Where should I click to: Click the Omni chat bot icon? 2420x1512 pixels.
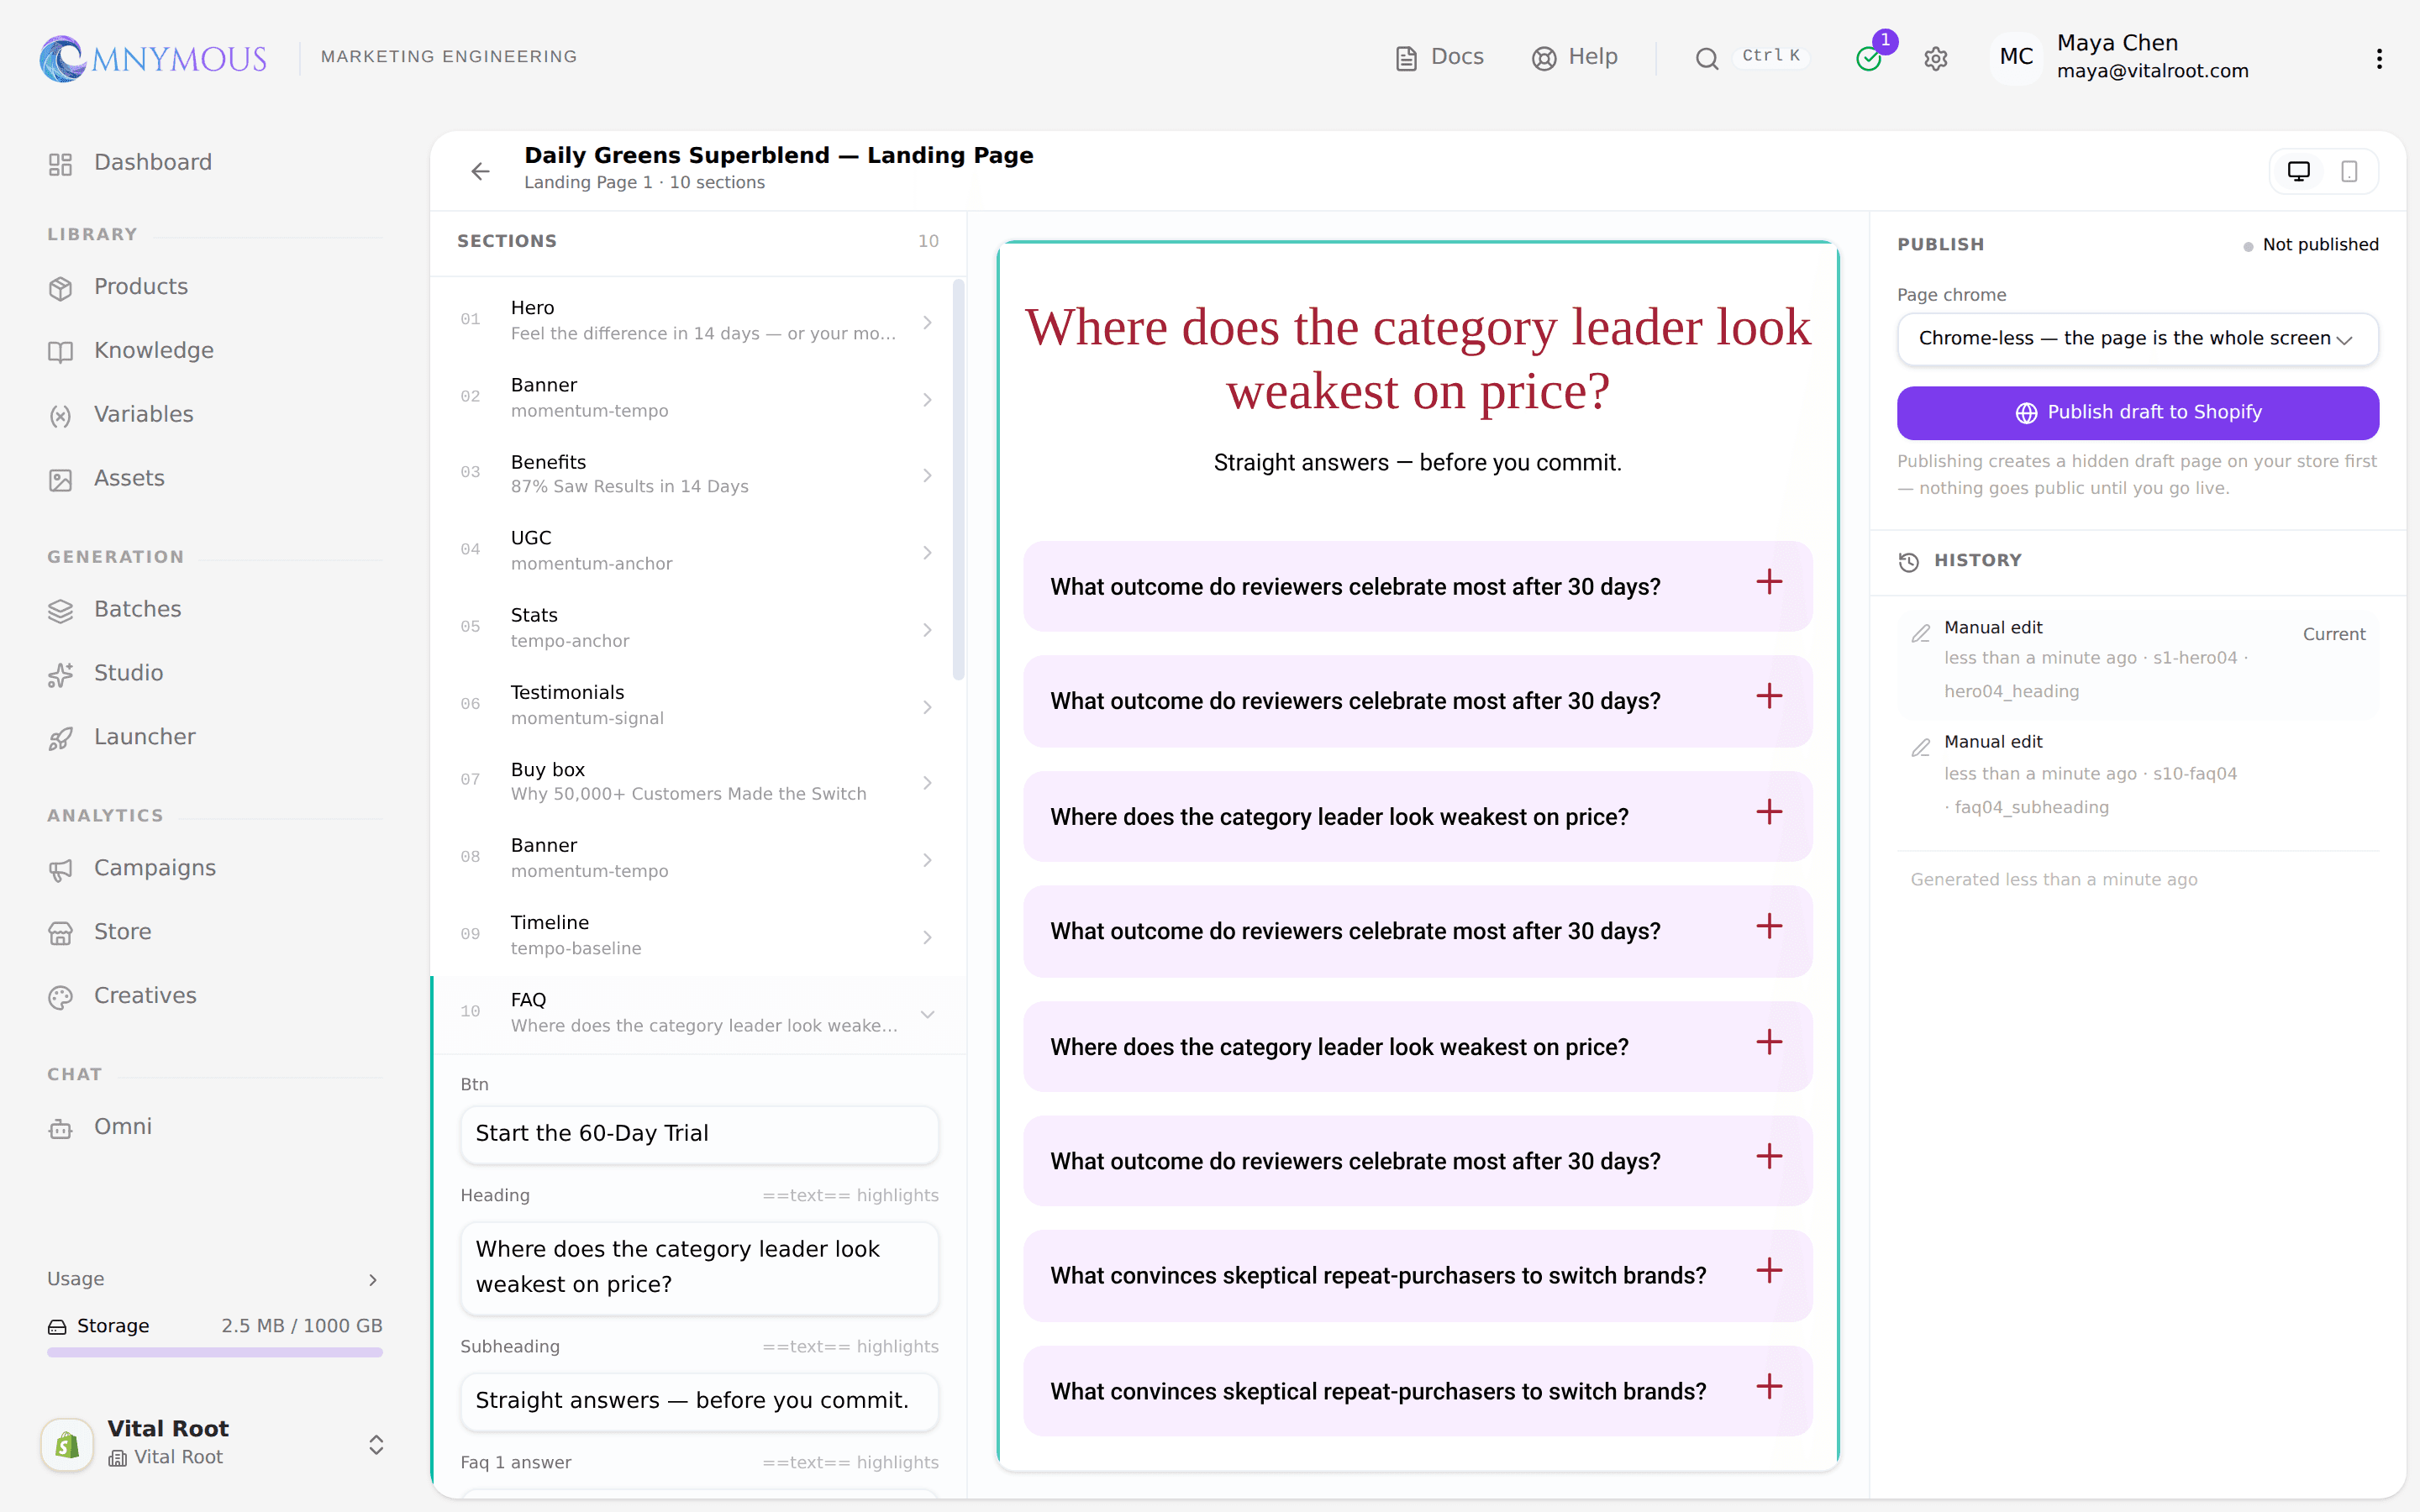pyautogui.click(x=60, y=1128)
